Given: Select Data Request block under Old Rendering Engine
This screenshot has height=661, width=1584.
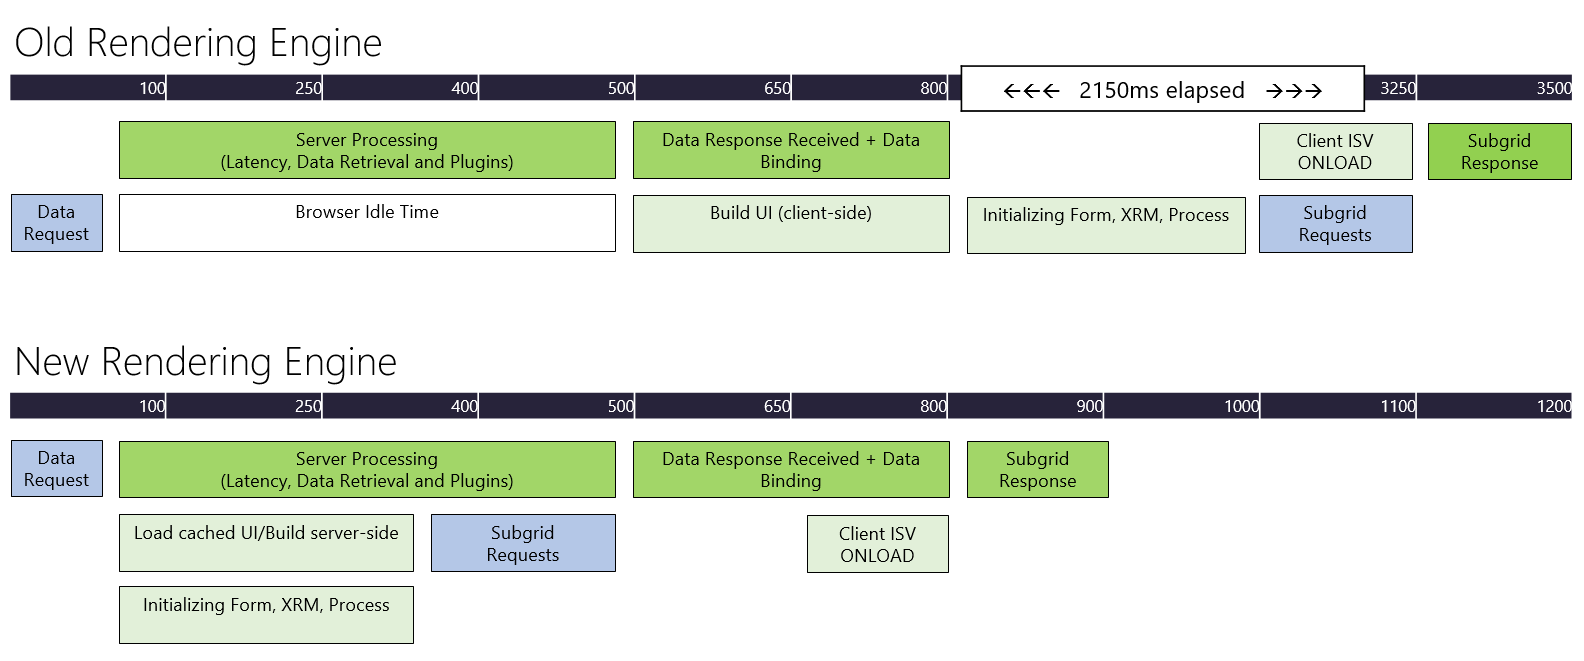Looking at the screenshot, I should point(56,223).
